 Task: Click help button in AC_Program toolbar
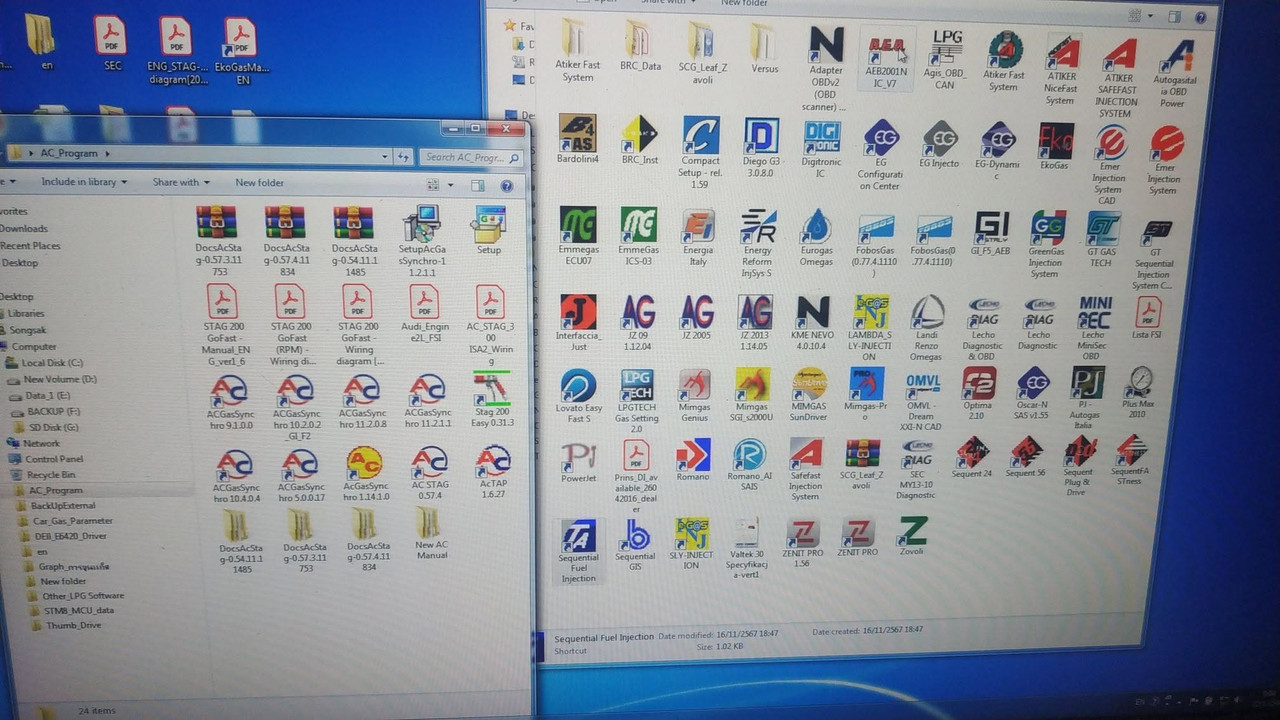pos(506,185)
